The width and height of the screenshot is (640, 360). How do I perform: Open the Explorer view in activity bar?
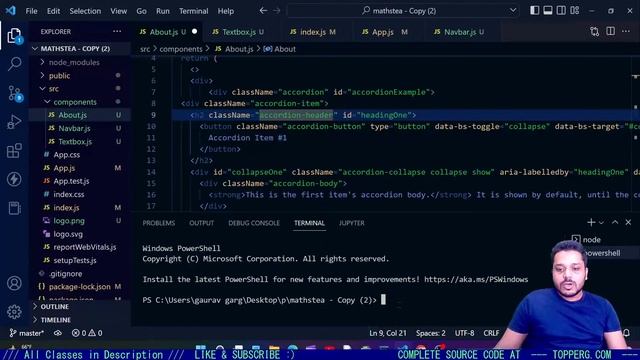(x=15, y=36)
